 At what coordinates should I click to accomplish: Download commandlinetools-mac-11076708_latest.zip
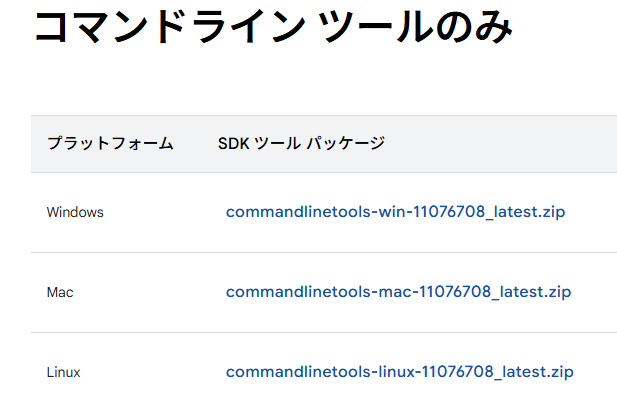click(x=398, y=292)
